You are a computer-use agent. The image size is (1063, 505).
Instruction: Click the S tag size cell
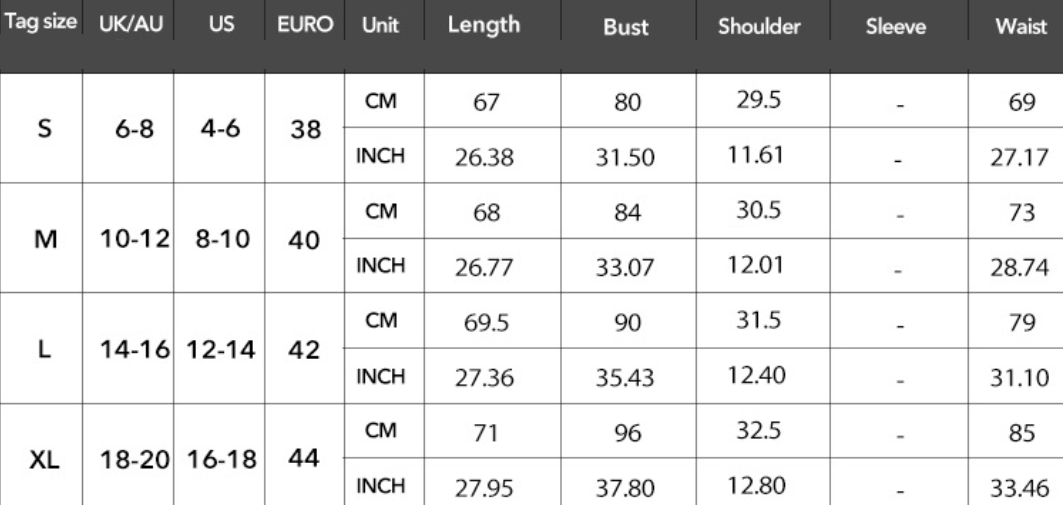(43, 127)
